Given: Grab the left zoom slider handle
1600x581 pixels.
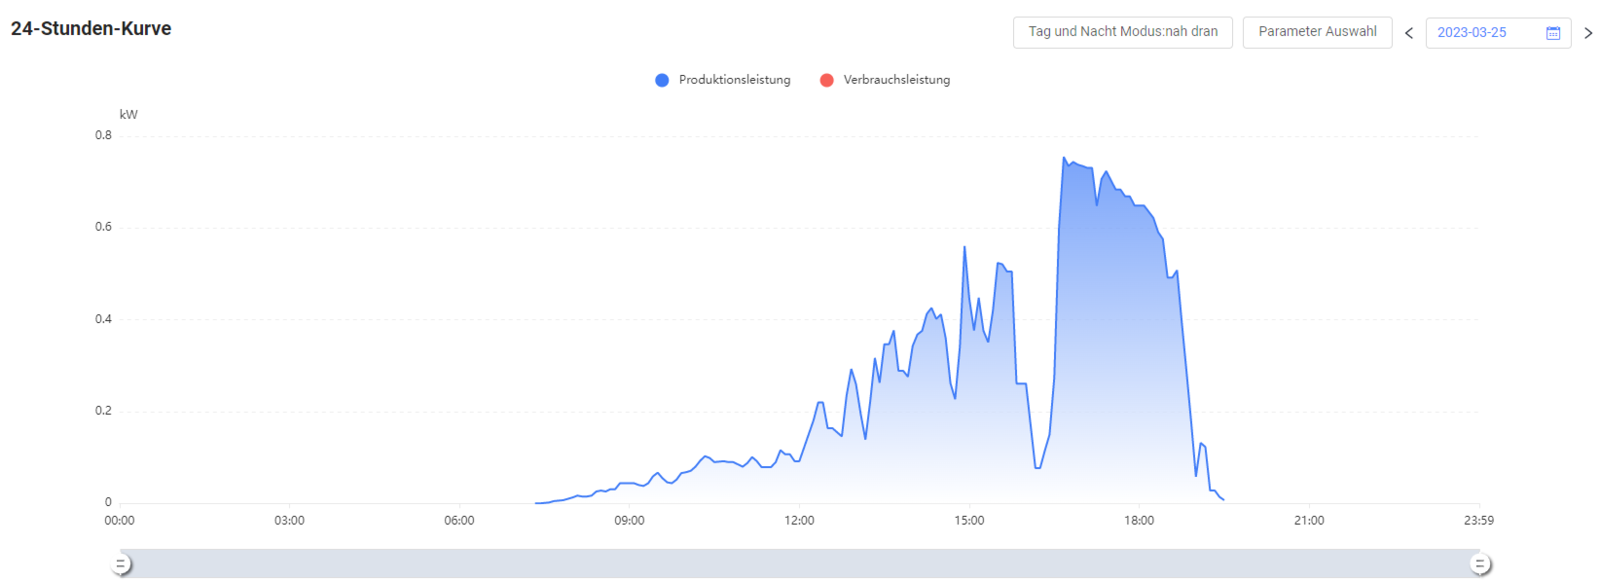Looking at the screenshot, I should coord(121,565).
